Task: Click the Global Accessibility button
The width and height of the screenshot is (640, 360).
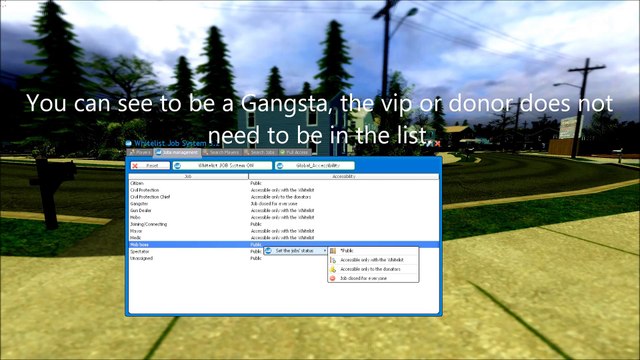Action: pyautogui.click(x=314, y=166)
